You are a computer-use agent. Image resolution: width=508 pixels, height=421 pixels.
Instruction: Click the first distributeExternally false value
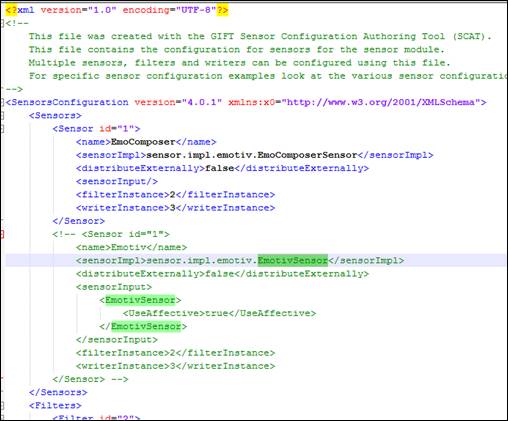(219, 168)
